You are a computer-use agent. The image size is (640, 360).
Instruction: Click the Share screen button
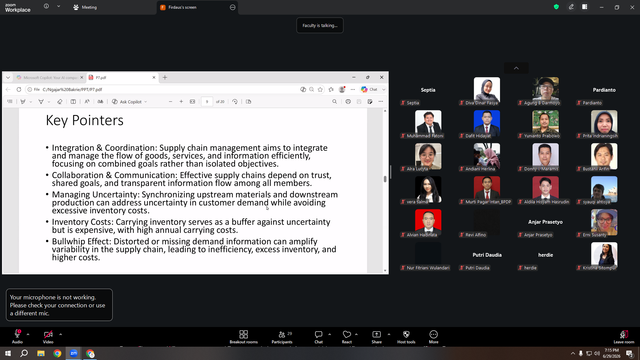tap(376, 337)
